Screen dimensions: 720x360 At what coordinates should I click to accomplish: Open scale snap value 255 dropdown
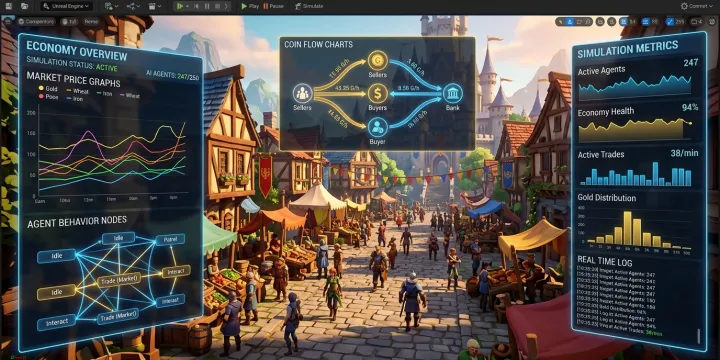pyautogui.click(x=680, y=22)
